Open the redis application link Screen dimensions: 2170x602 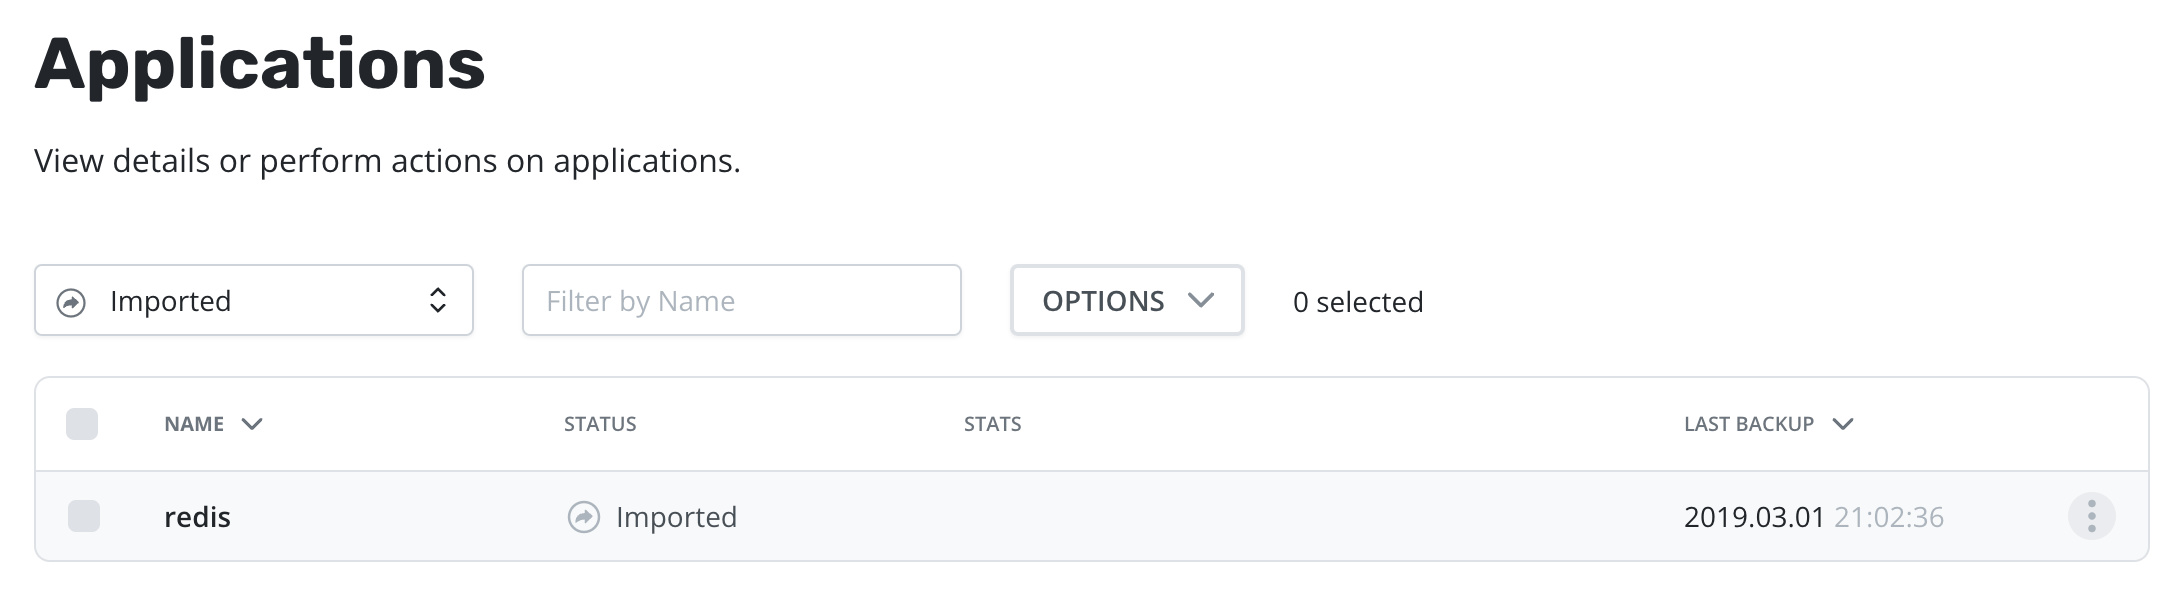point(197,517)
